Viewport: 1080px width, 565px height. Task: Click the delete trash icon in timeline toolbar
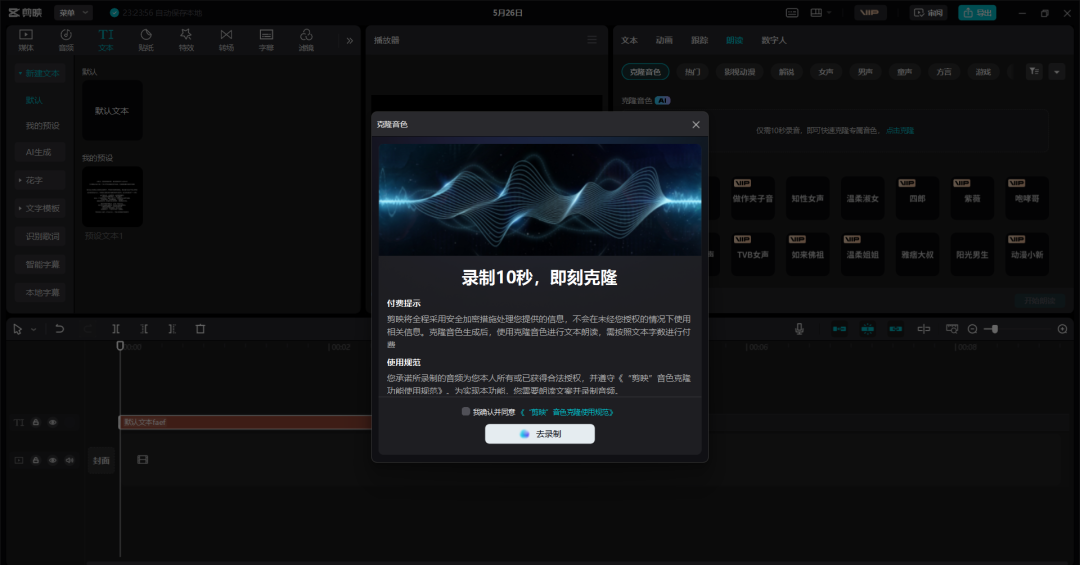(200, 329)
